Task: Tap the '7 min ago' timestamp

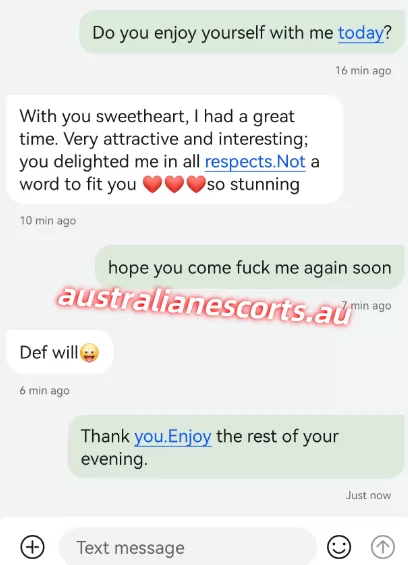Action: (x=366, y=306)
